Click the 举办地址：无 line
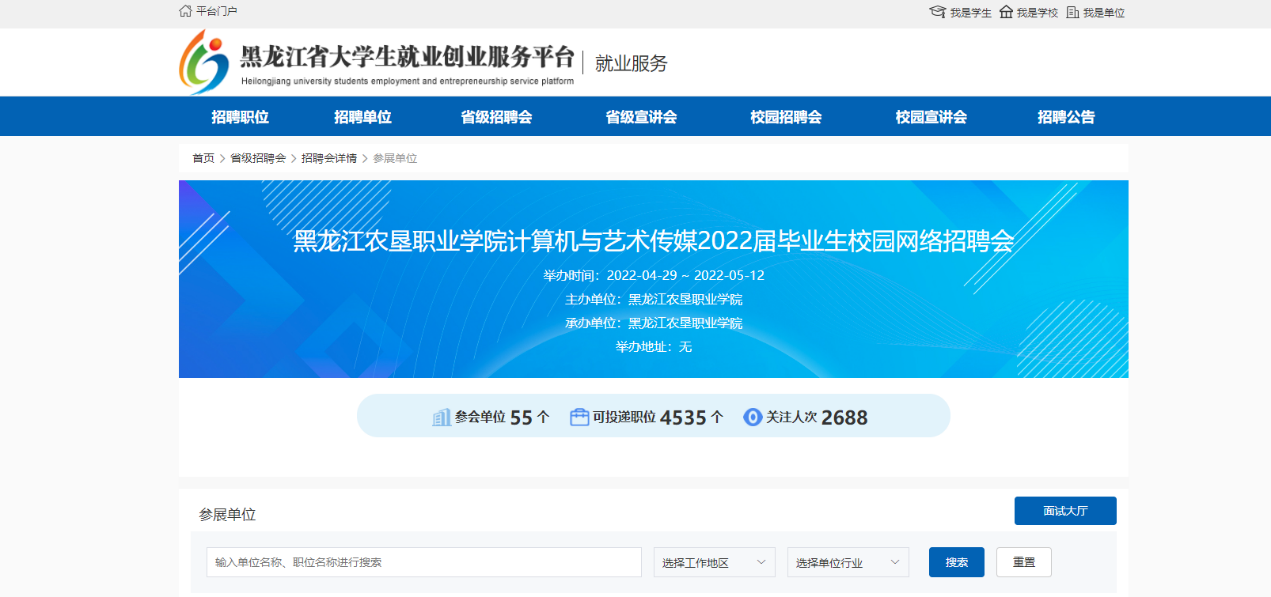 [x=654, y=347]
